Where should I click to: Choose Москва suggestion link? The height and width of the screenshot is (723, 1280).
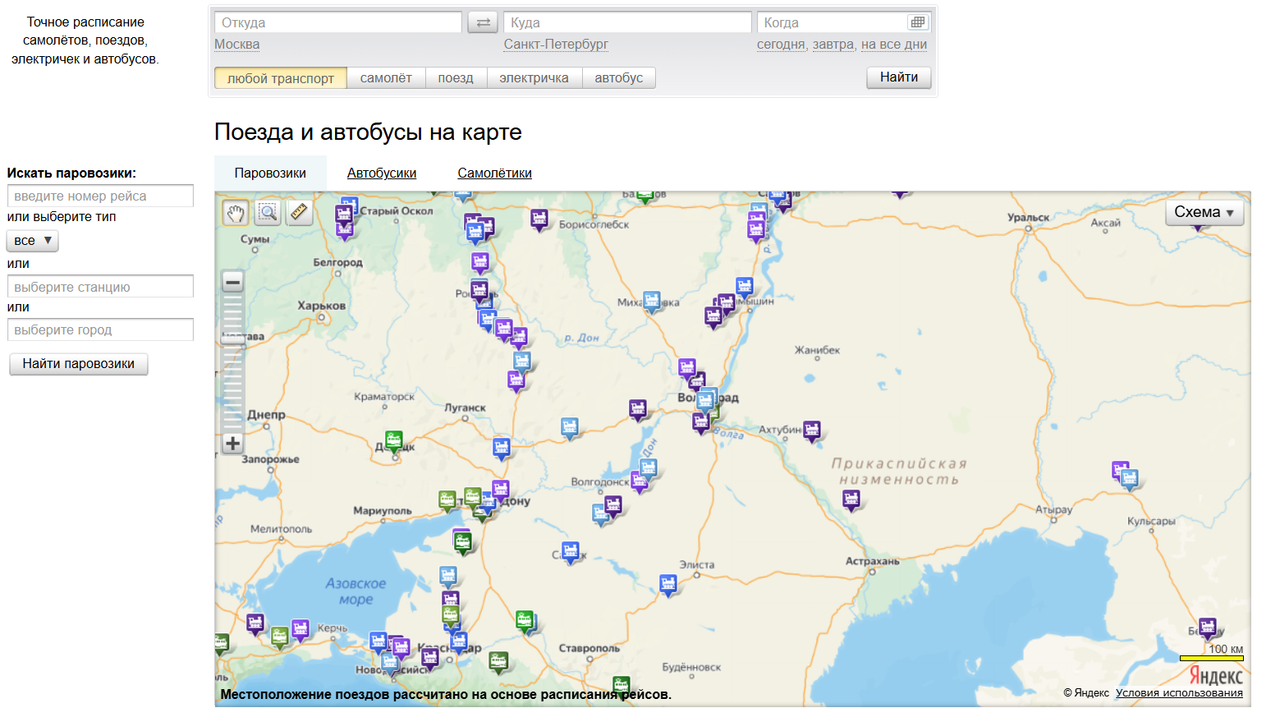click(237, 44)
